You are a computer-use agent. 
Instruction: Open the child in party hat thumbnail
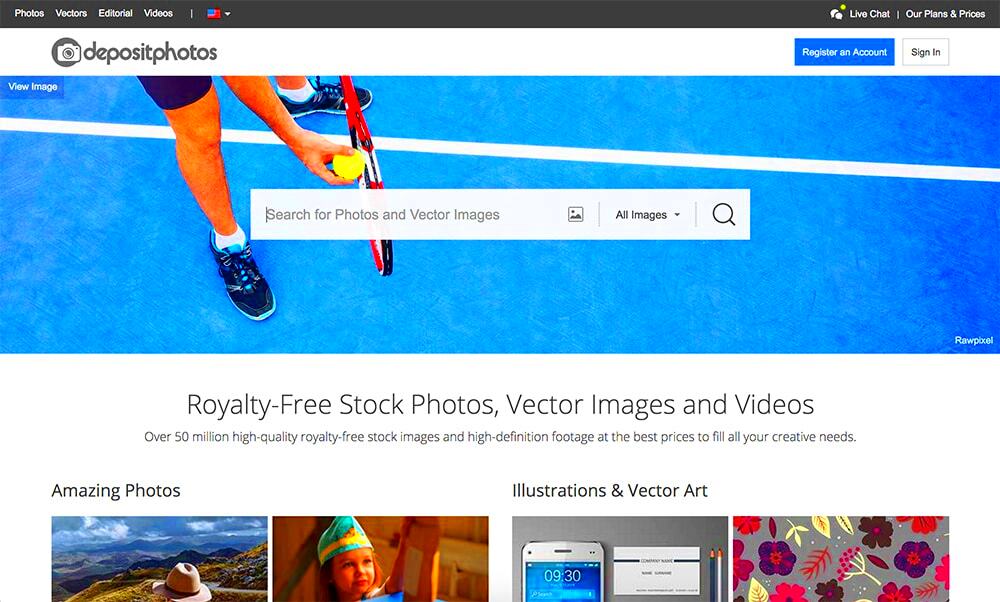coord(380,560)
